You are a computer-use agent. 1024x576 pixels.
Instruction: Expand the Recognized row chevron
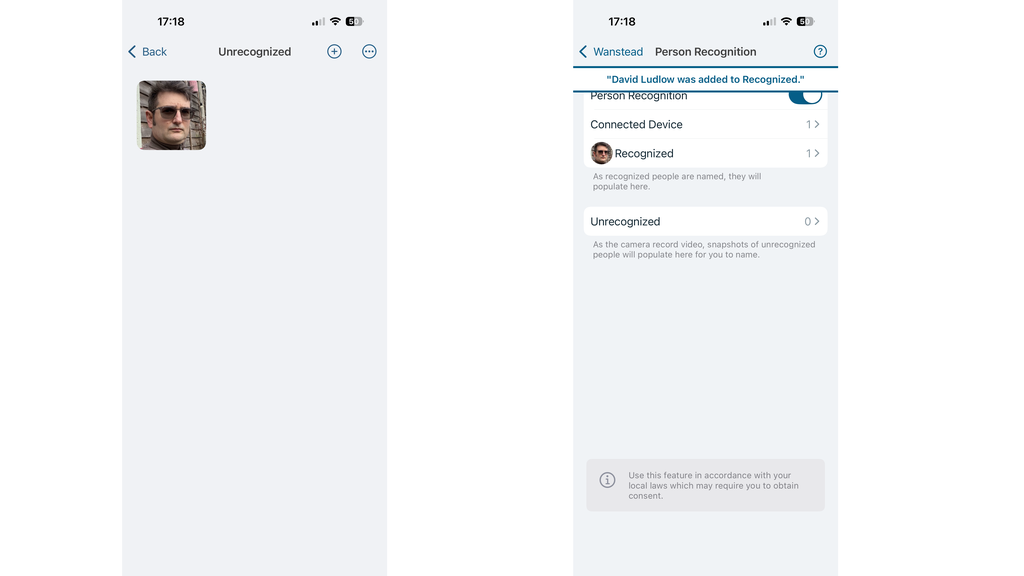click(x=817, y=154)
